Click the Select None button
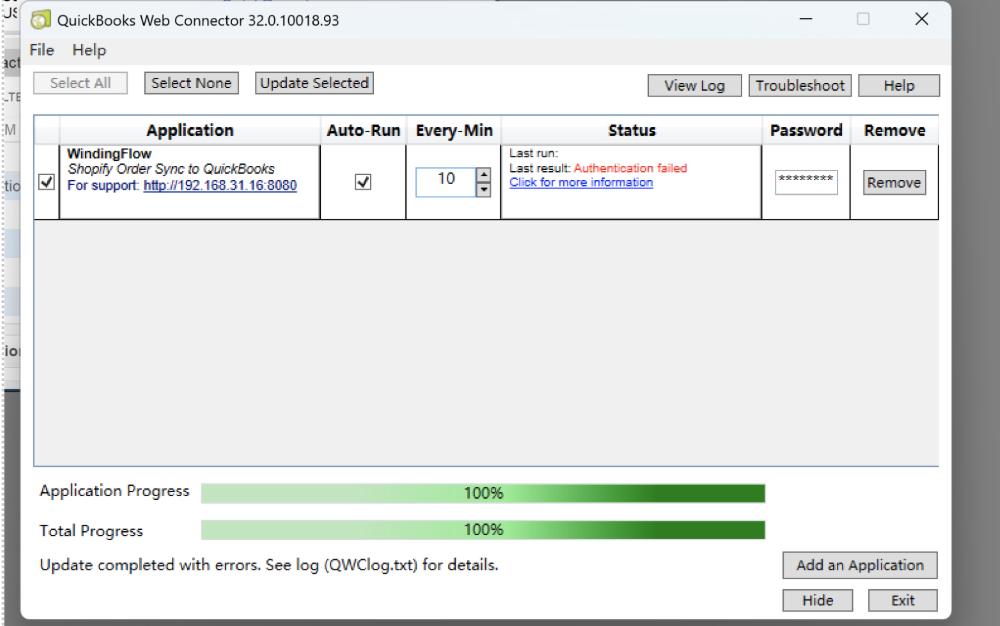This screenshot has height=626, width=1000. (191, 83)
